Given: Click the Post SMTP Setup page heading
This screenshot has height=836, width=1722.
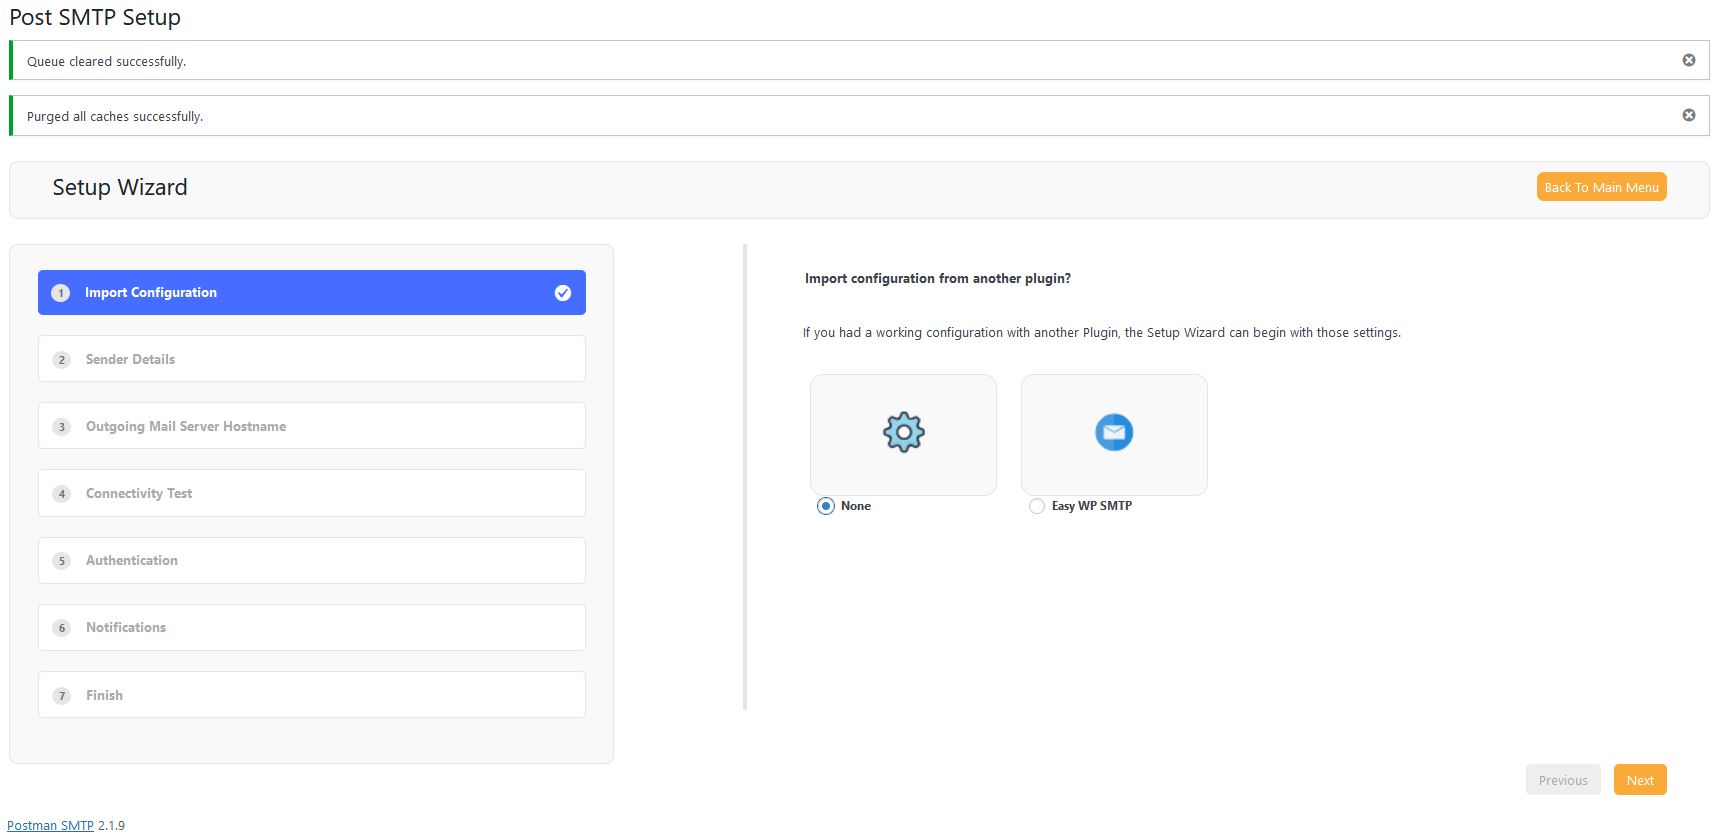Looking at the screenshot, I should pos(95,17).
